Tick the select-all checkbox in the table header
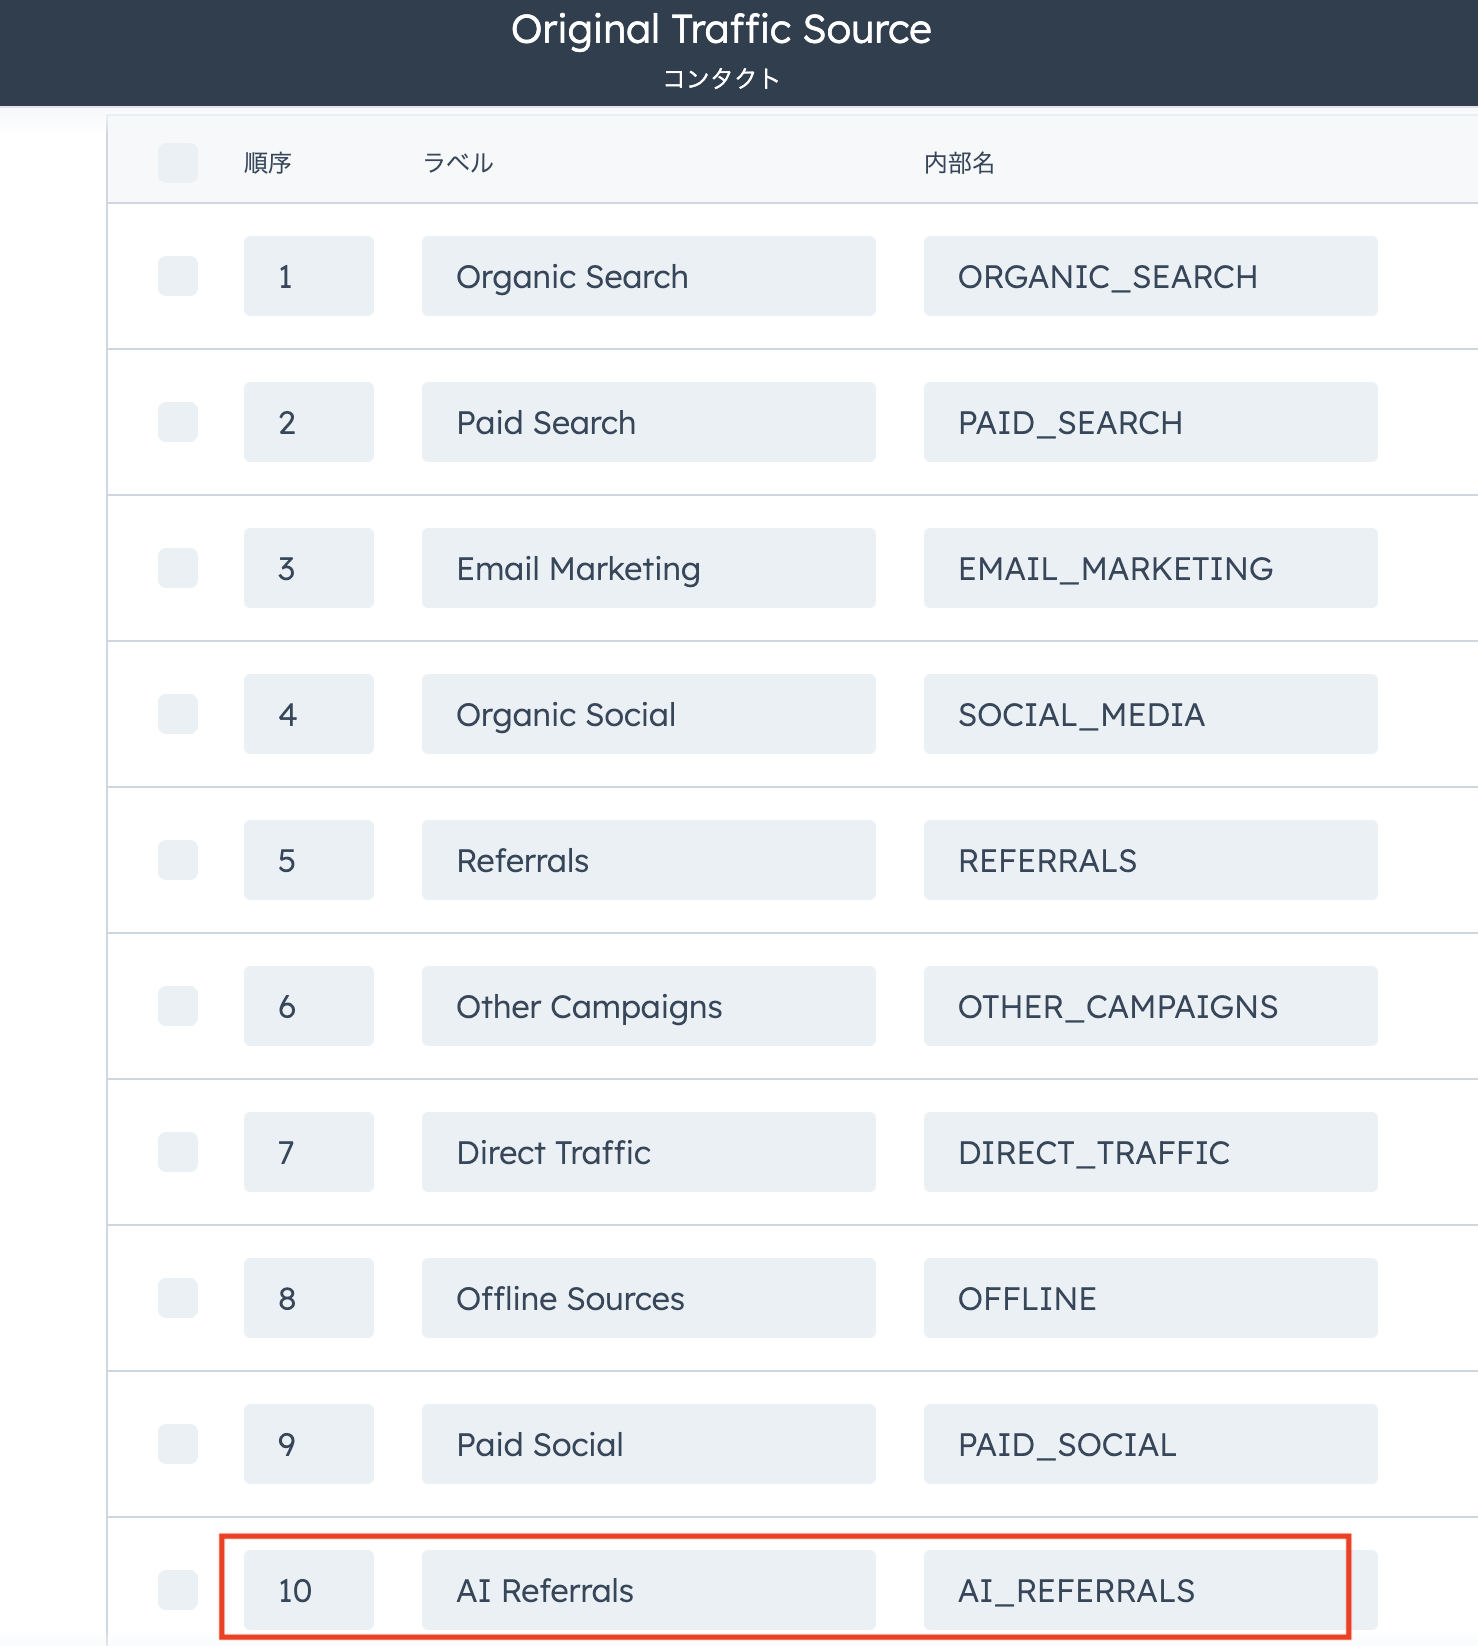1478x1646 pixels. 178,163
